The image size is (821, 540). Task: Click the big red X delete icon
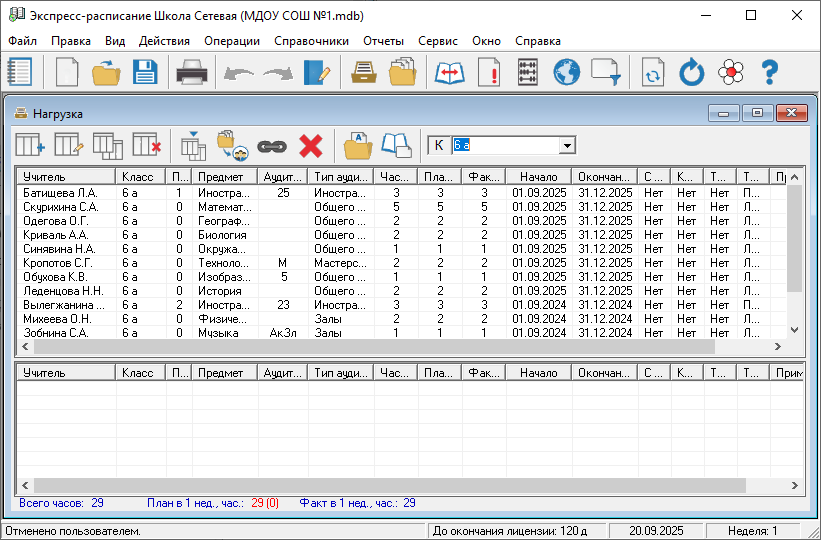click(310, 145)
